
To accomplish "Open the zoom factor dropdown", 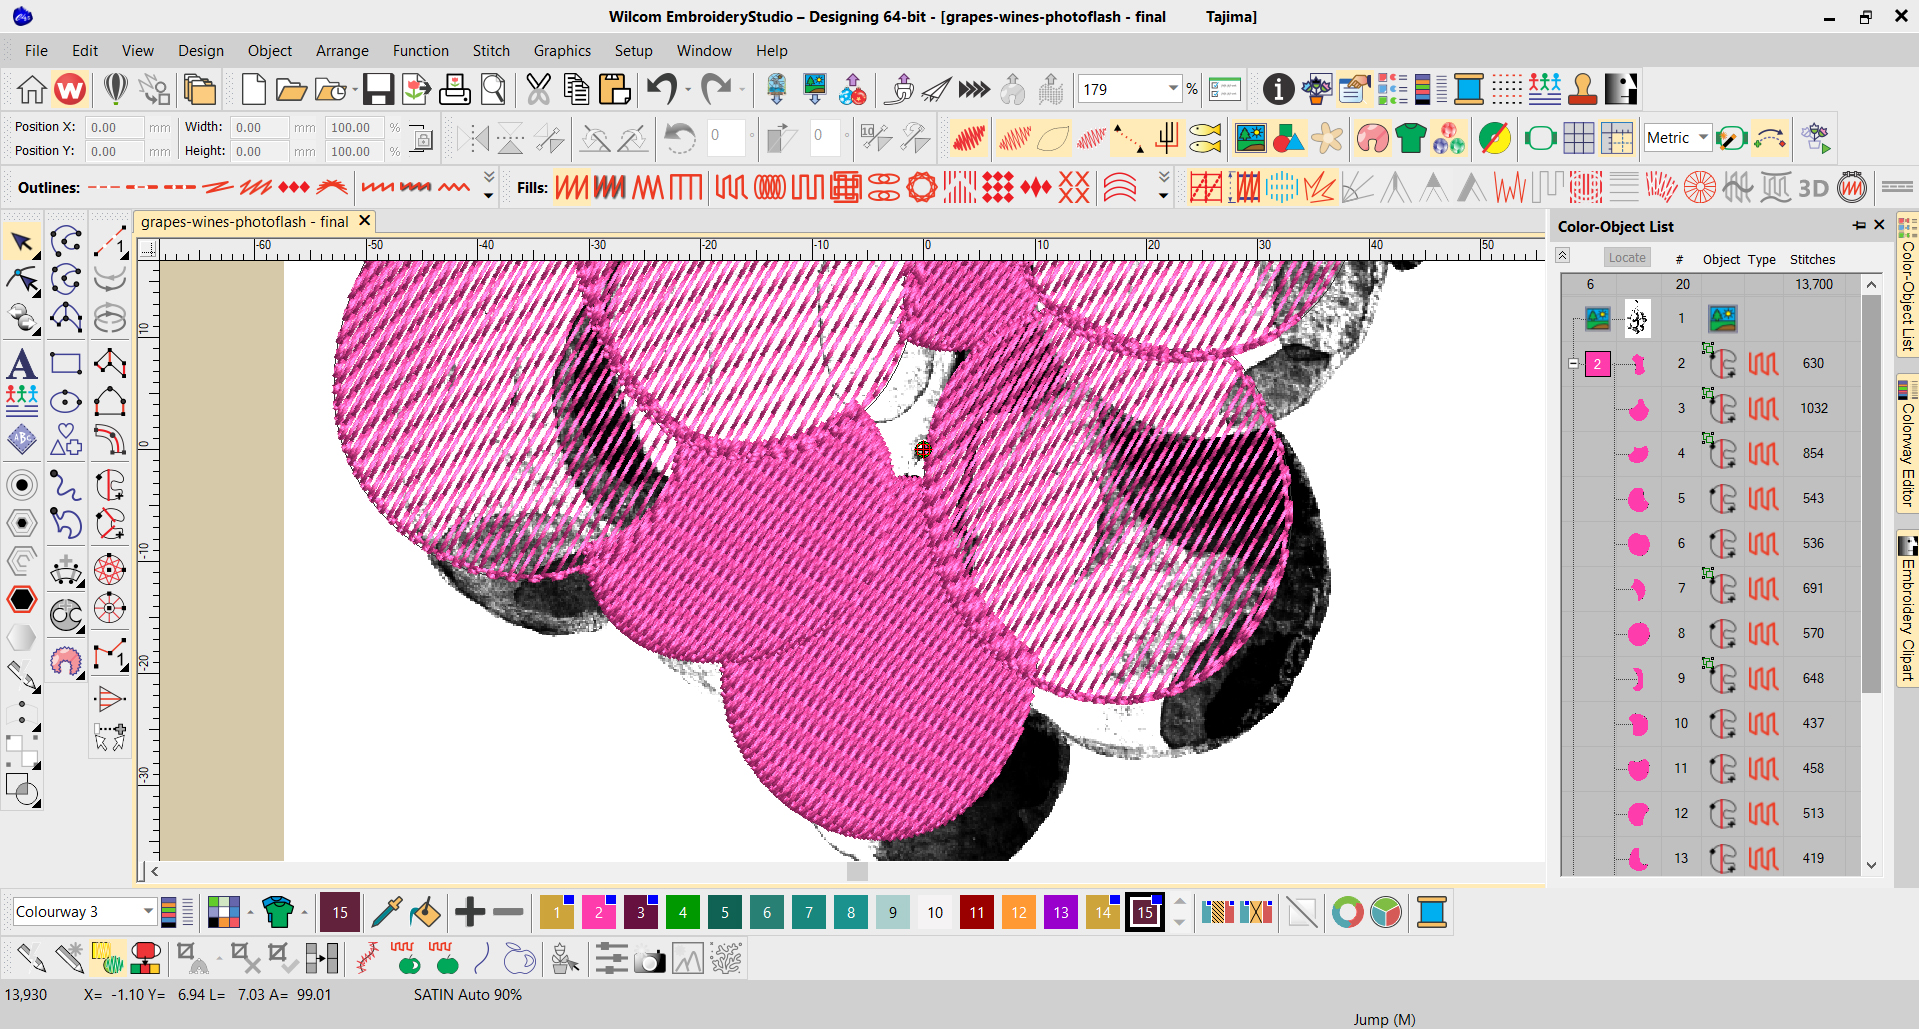I will click(1173, 89).
